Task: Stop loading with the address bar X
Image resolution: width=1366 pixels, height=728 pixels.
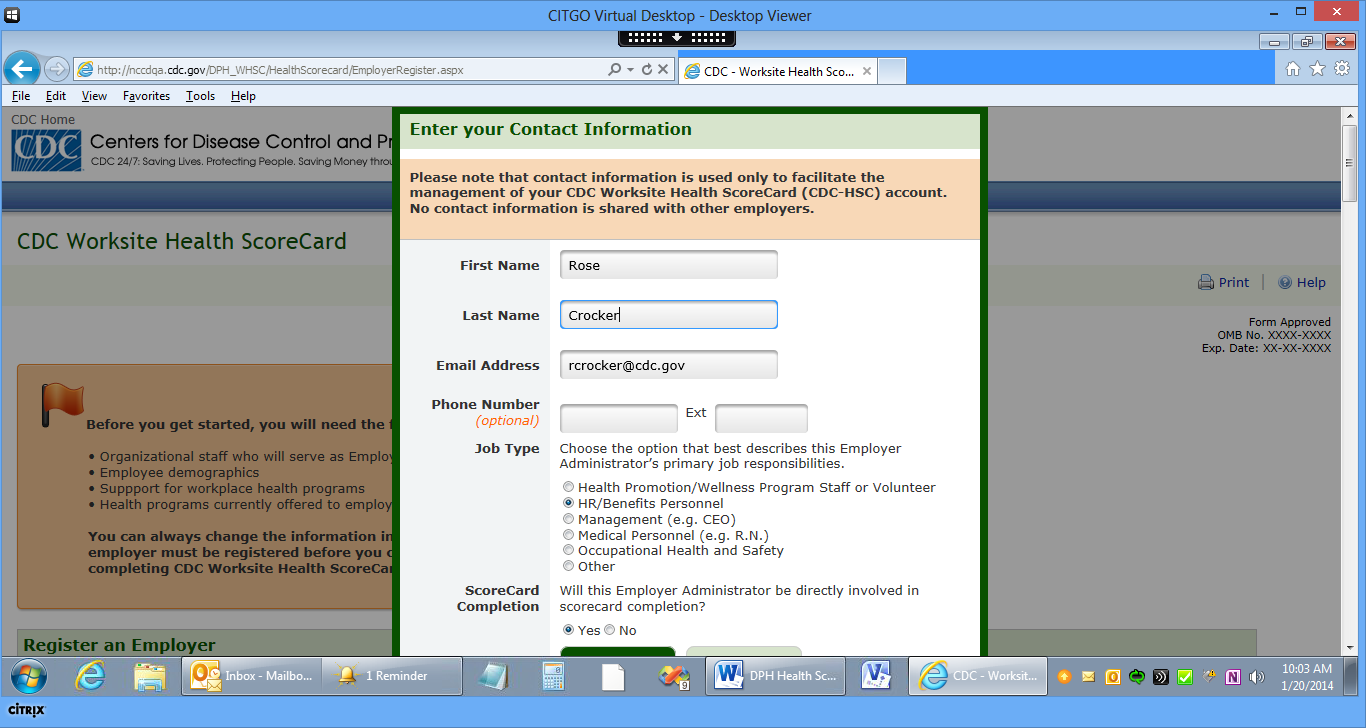Action: [x=663, y=70]
